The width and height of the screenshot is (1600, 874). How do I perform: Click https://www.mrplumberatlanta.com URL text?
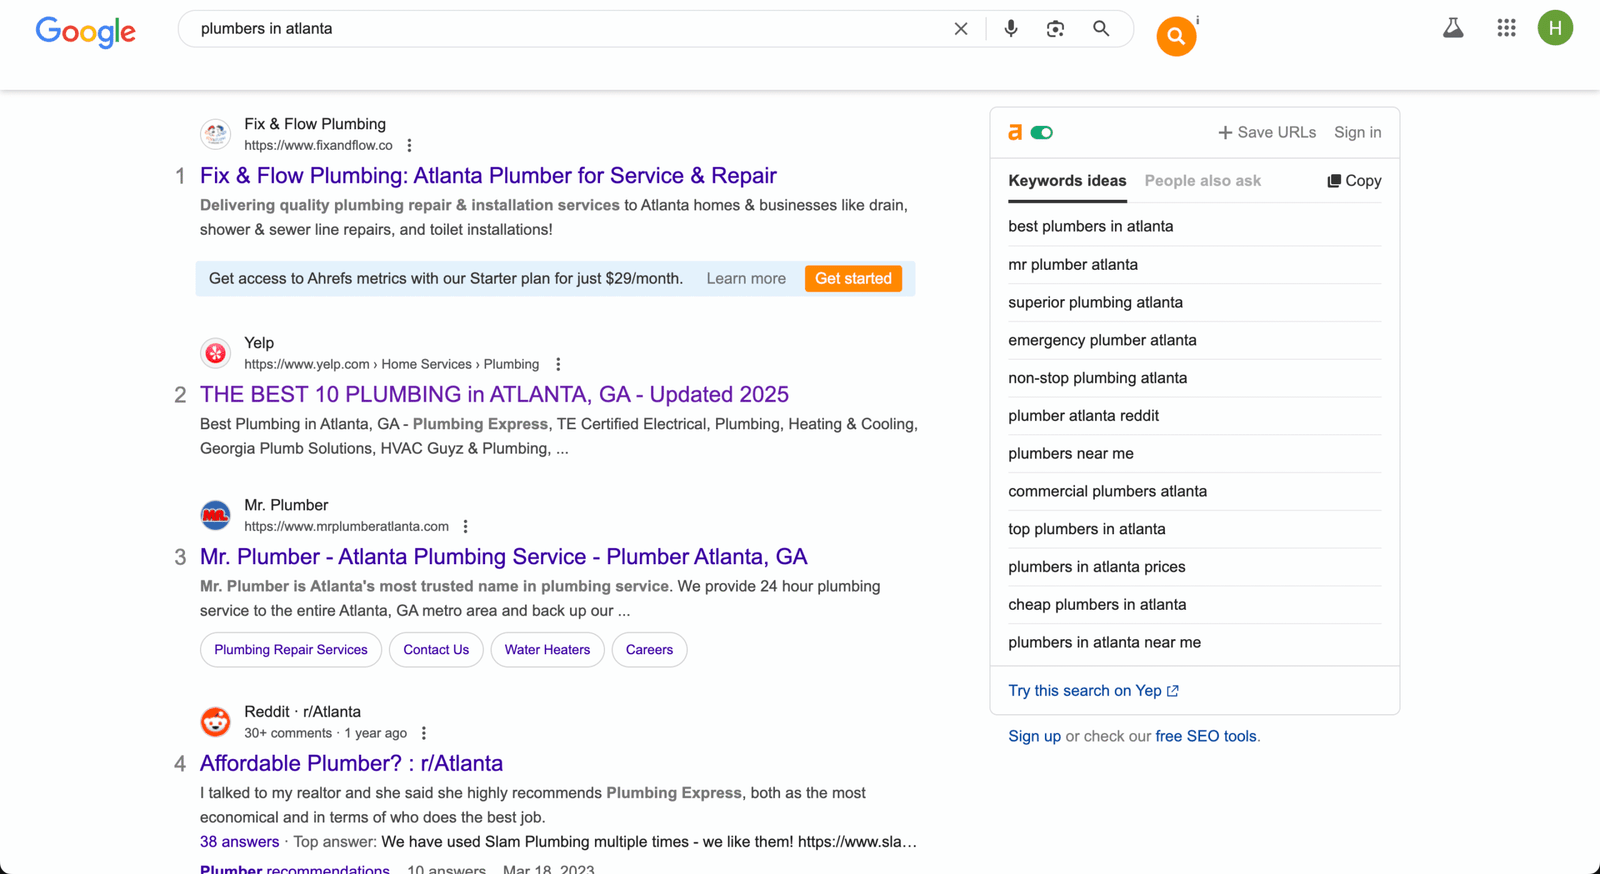point(346,527)
